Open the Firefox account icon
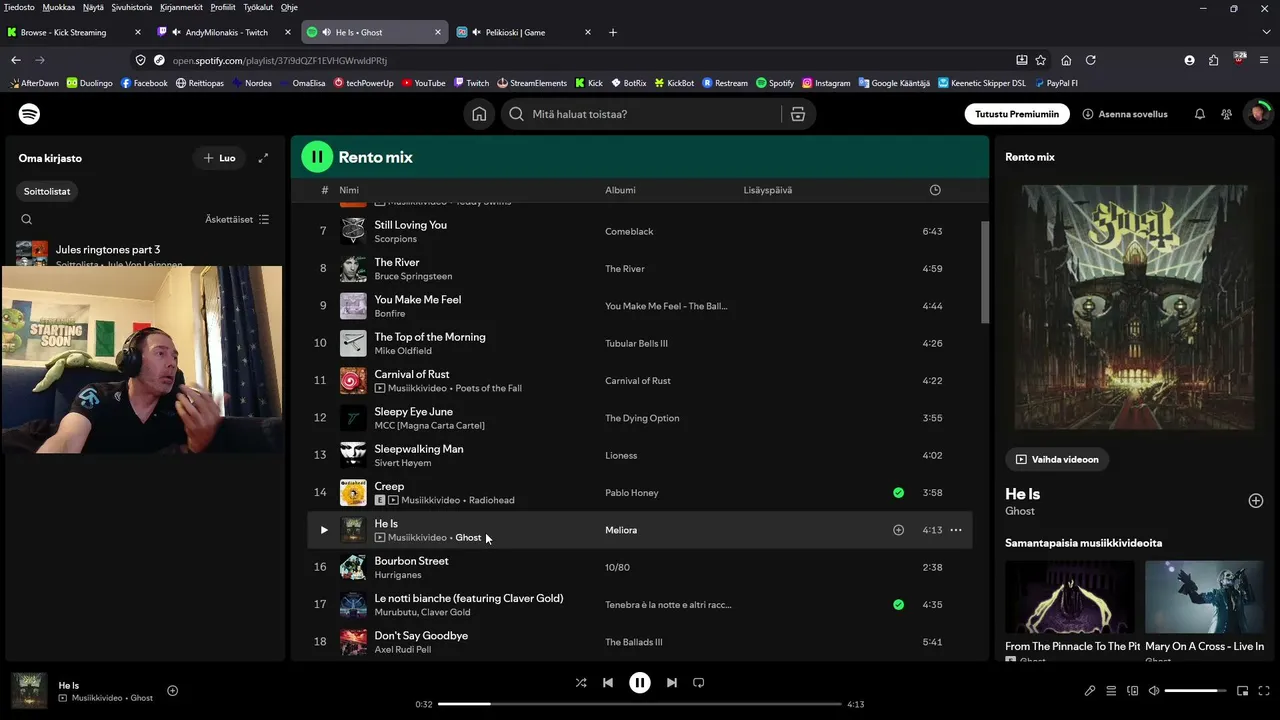Viewport: 1280px width, 720px height. 1189,60
